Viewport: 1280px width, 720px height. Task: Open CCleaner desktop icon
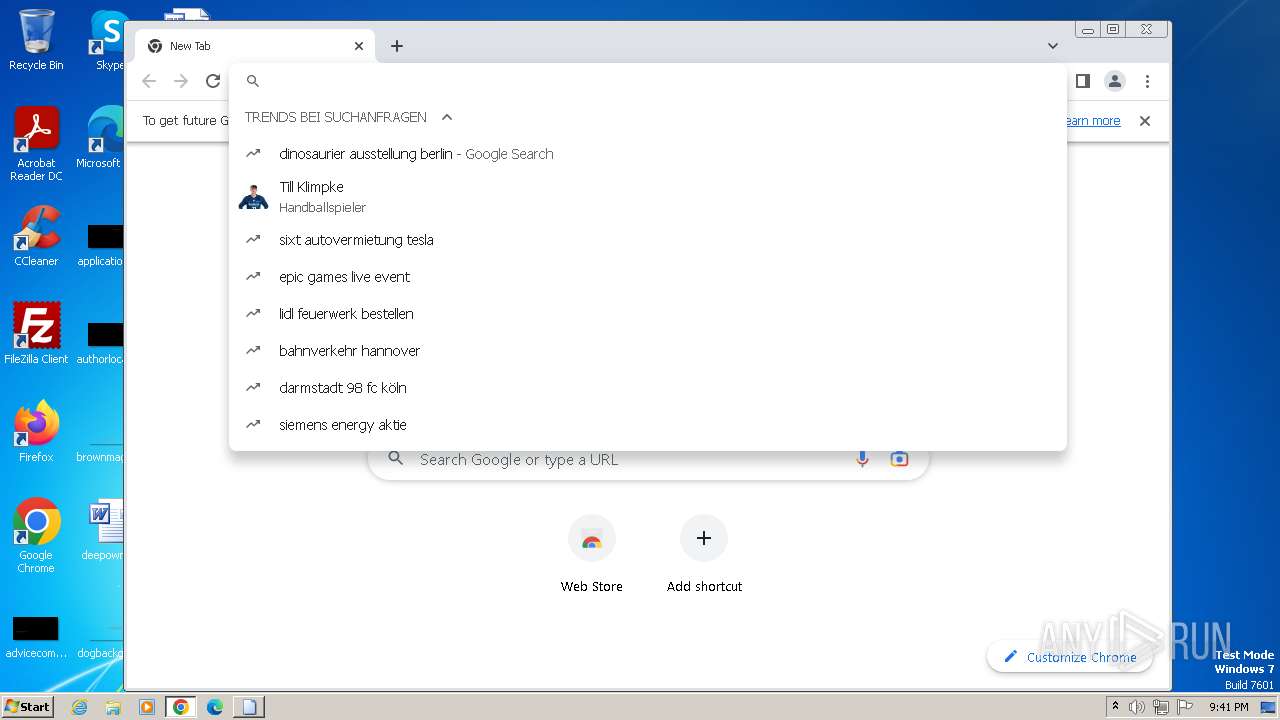(36, 236)
